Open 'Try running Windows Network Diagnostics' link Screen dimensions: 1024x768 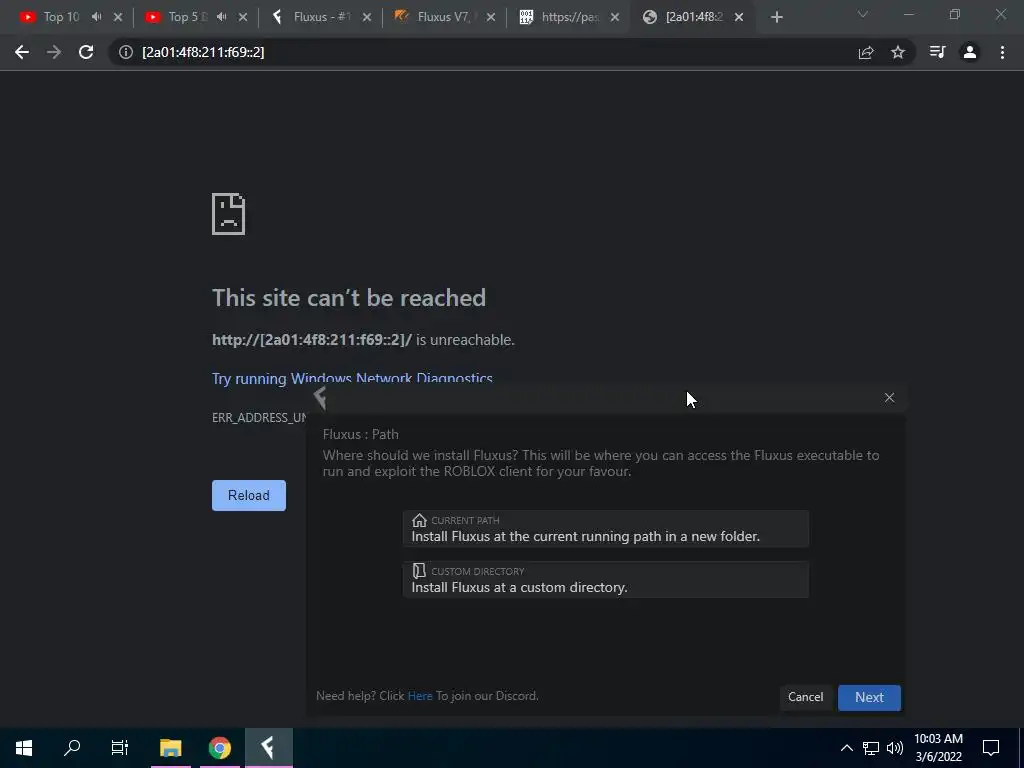click(352, 378)
